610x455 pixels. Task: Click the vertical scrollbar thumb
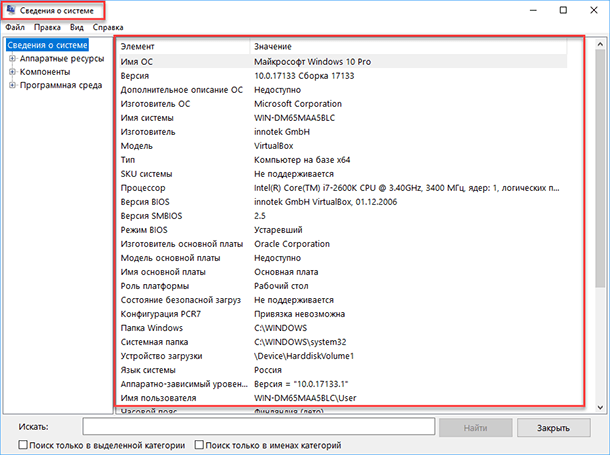click(x=600, y=169)
